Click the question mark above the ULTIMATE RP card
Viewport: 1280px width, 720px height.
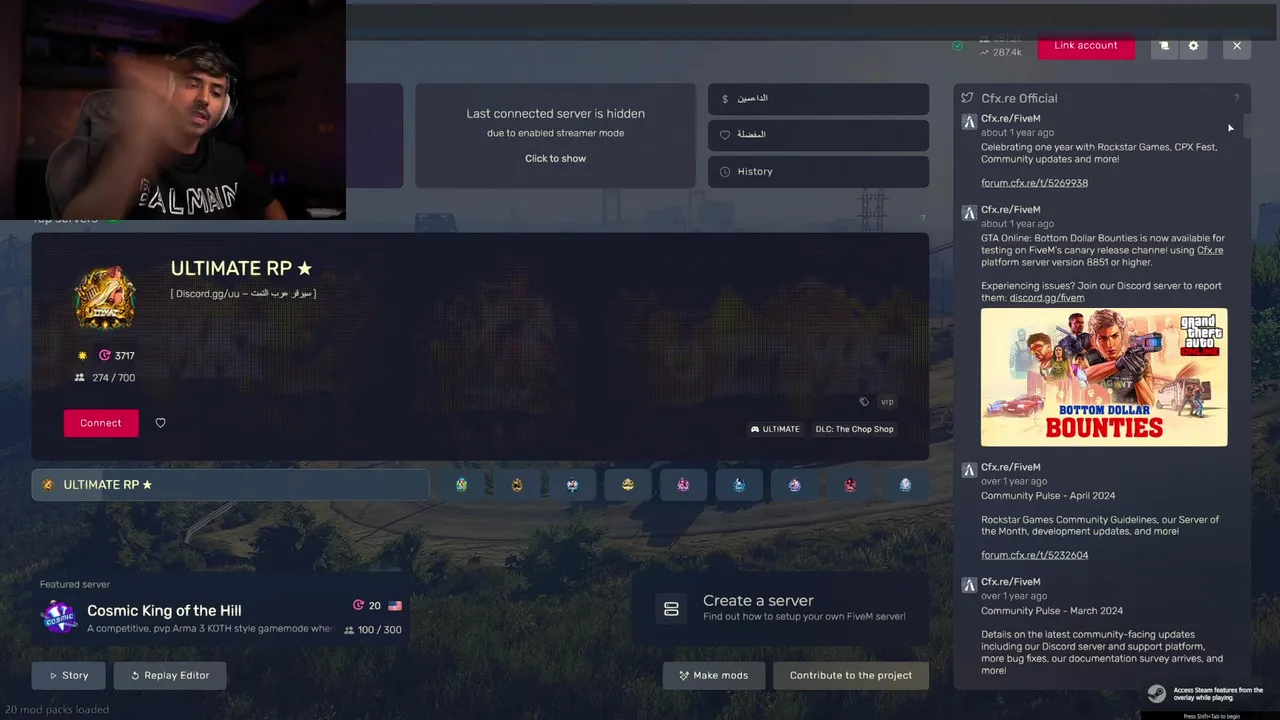(922, 218)
